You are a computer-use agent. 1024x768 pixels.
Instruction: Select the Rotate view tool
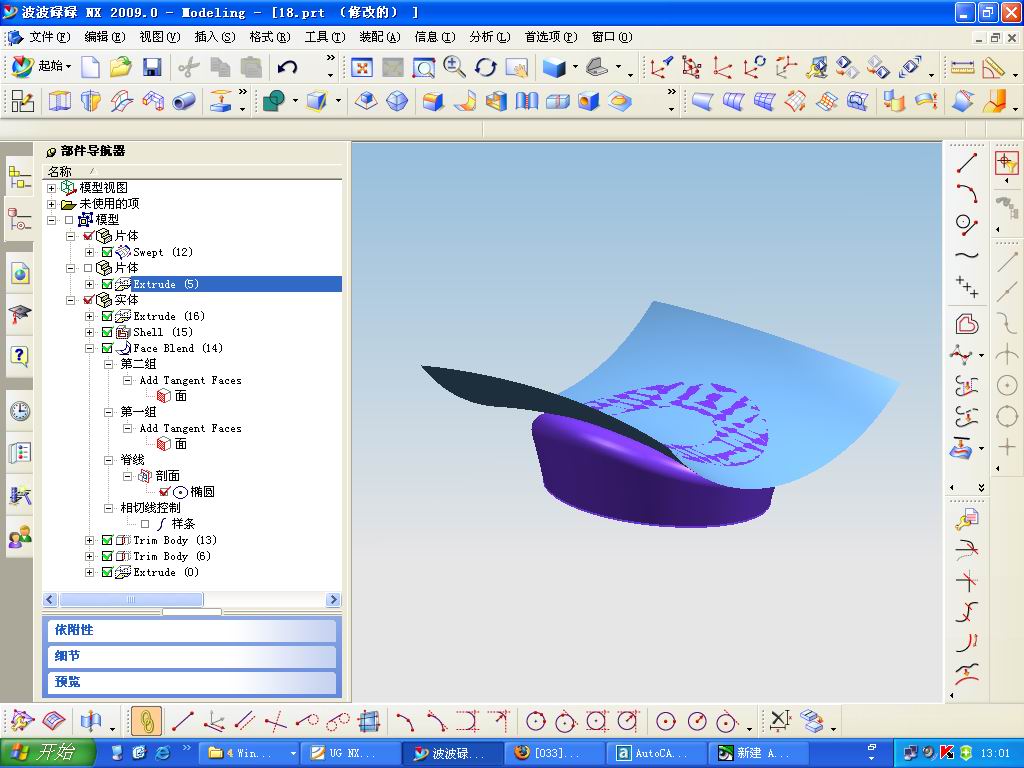tap(485, 67)
